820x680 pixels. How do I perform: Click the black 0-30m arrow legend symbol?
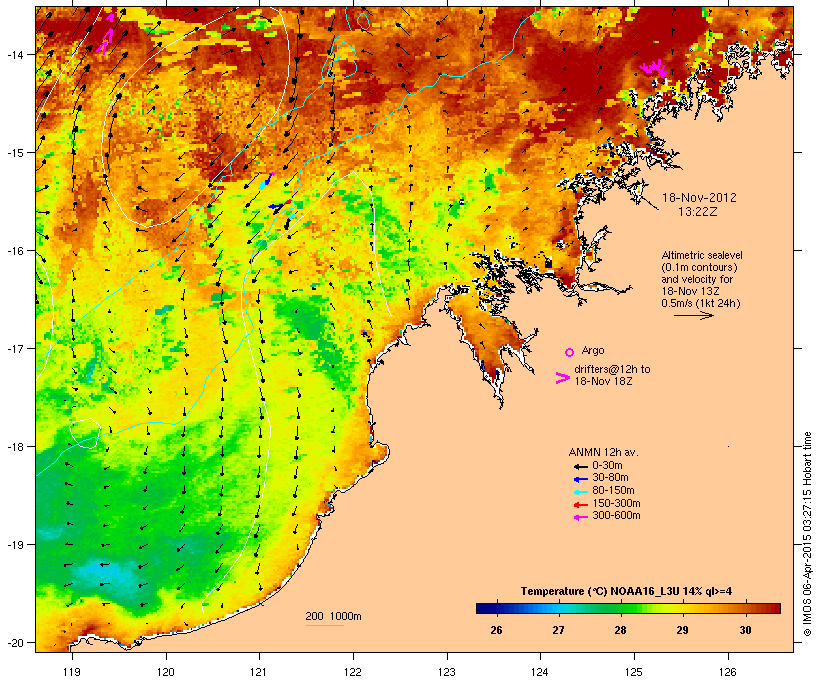click(580, 466)
